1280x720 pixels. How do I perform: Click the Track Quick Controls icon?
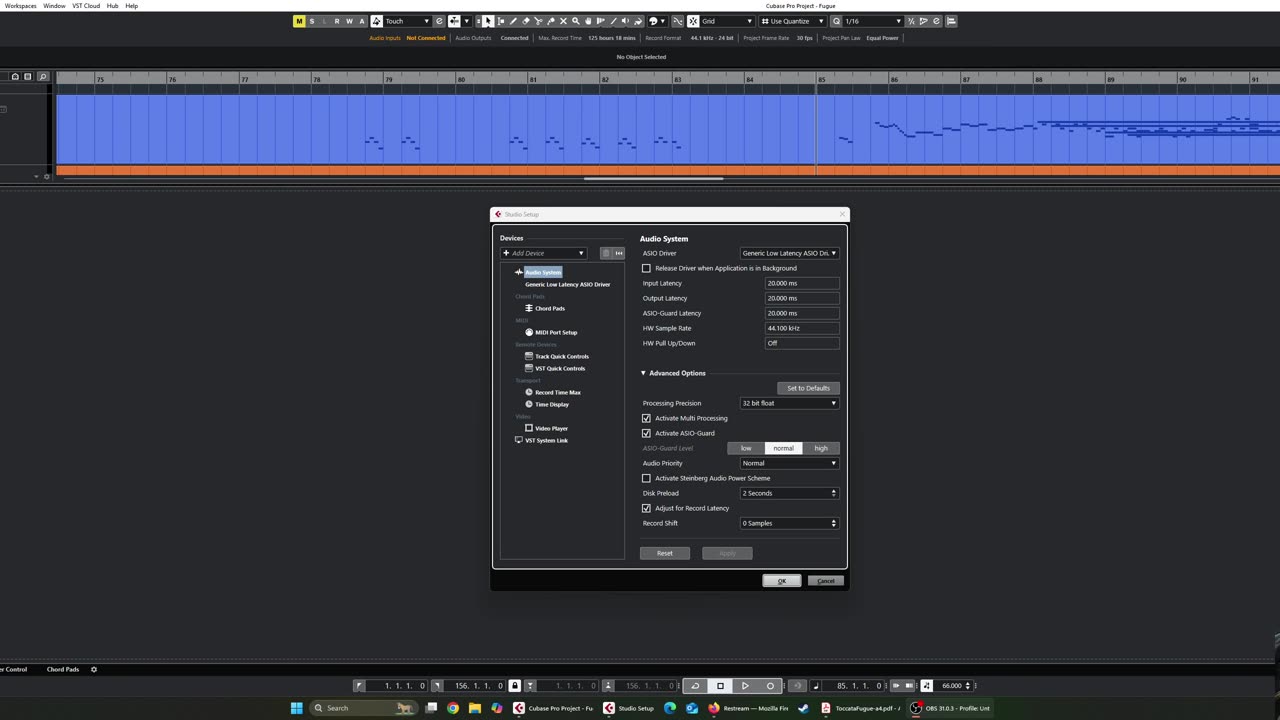529,356
